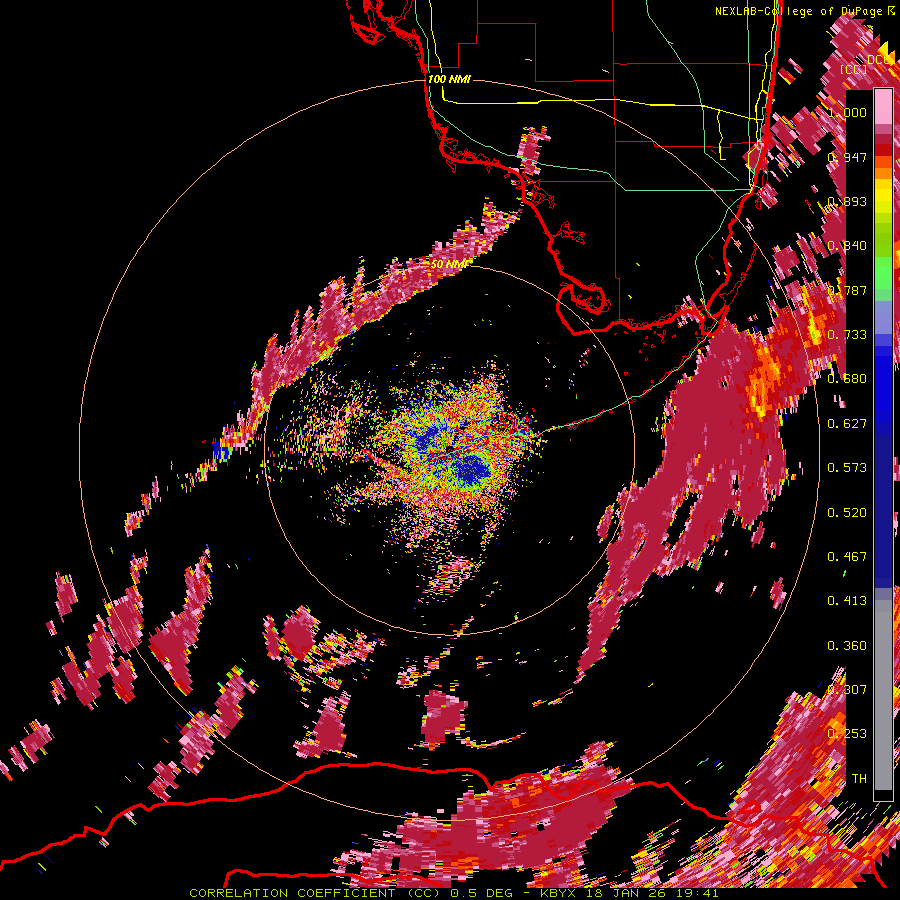Click the 0.627 scale value

pos(847,424)
